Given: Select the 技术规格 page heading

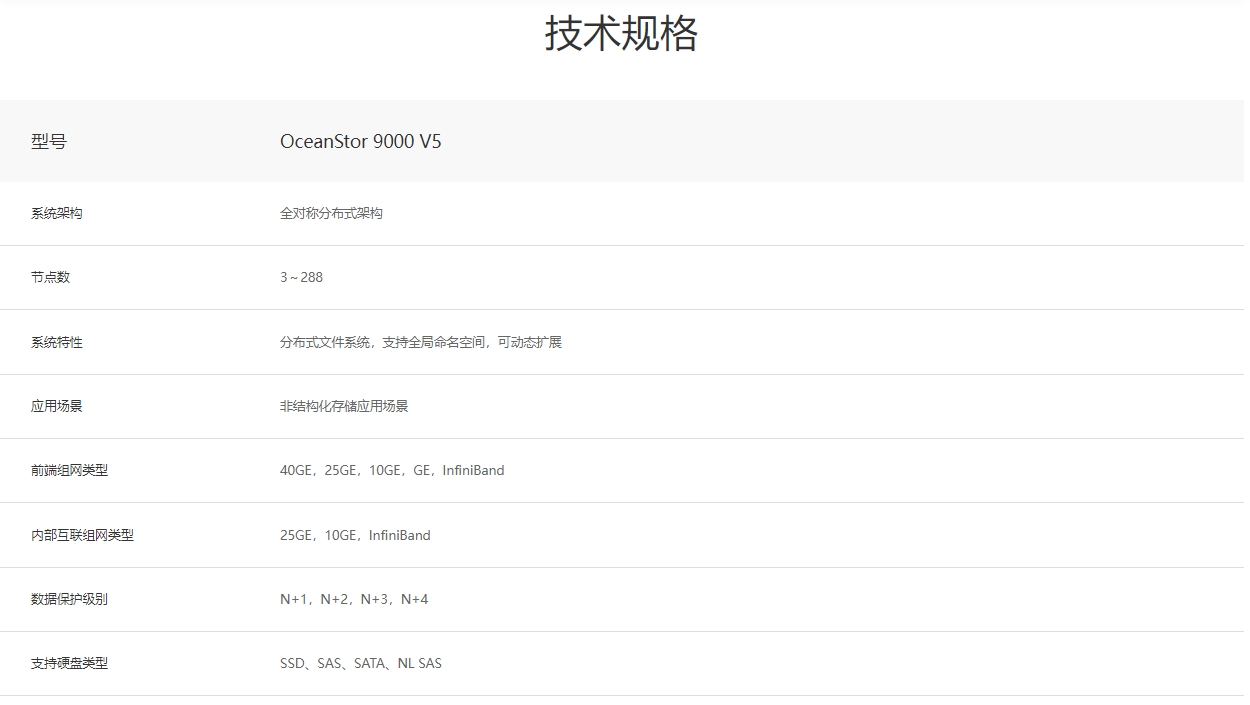Looking at the screenshot, I should tap(621, 33).
